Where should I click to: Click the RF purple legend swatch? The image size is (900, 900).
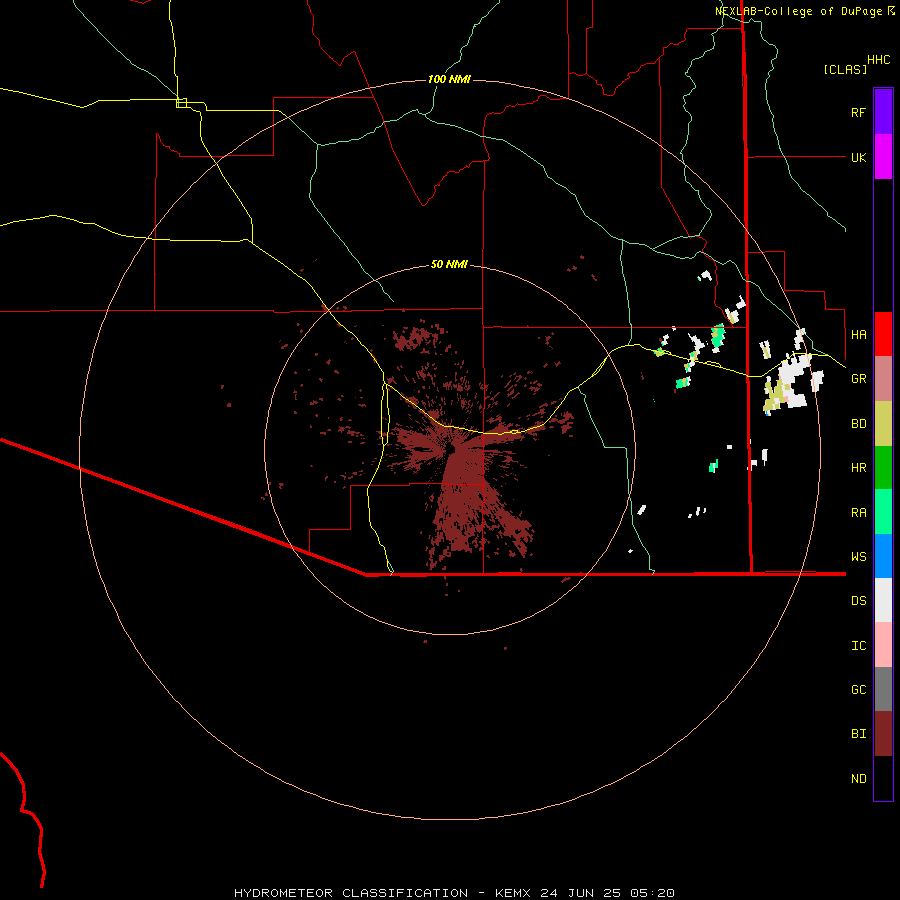883,112
